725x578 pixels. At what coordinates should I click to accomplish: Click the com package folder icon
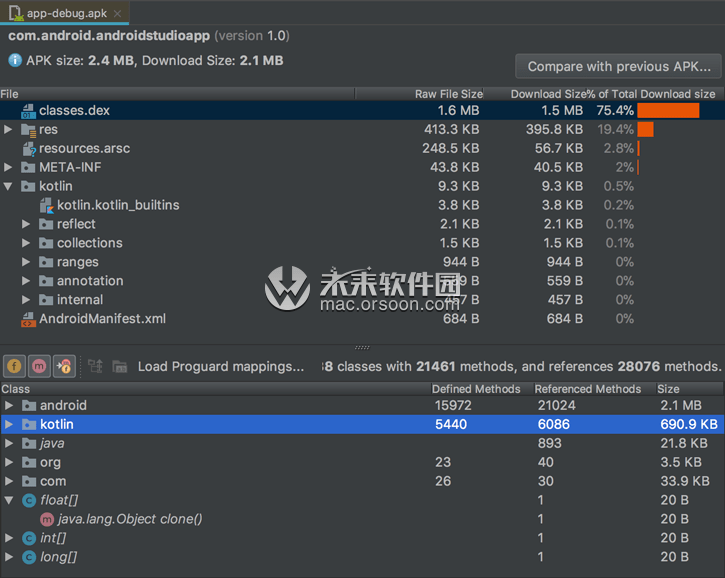pos(29,481)
